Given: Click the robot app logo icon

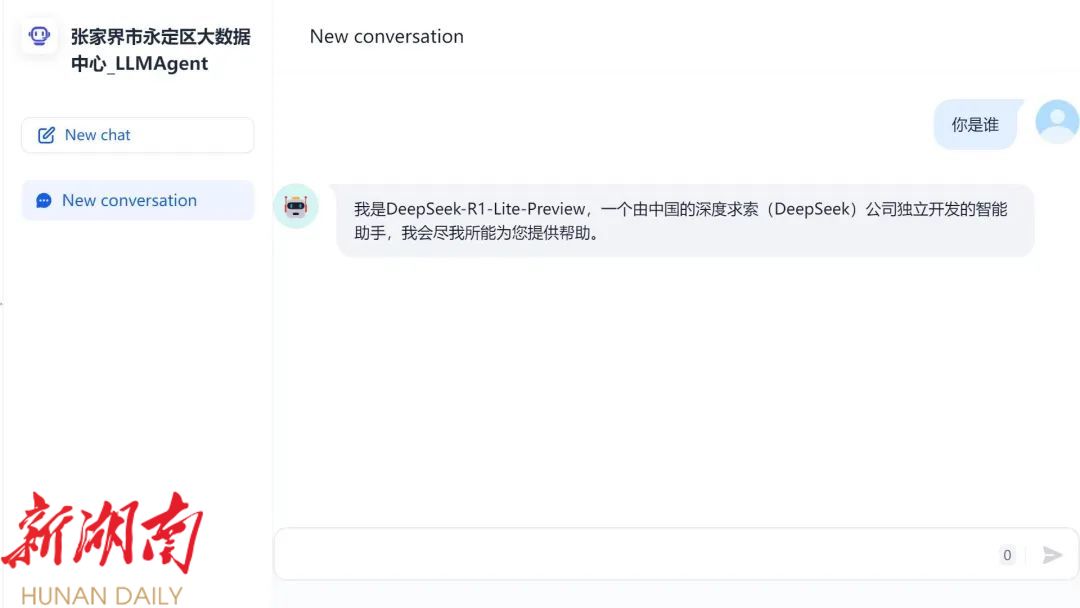Looking at the screenshot, I should point(39,37).
